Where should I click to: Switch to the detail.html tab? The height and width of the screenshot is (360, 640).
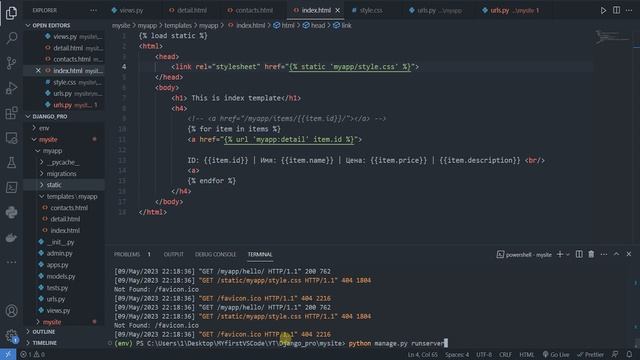point(191,11)
